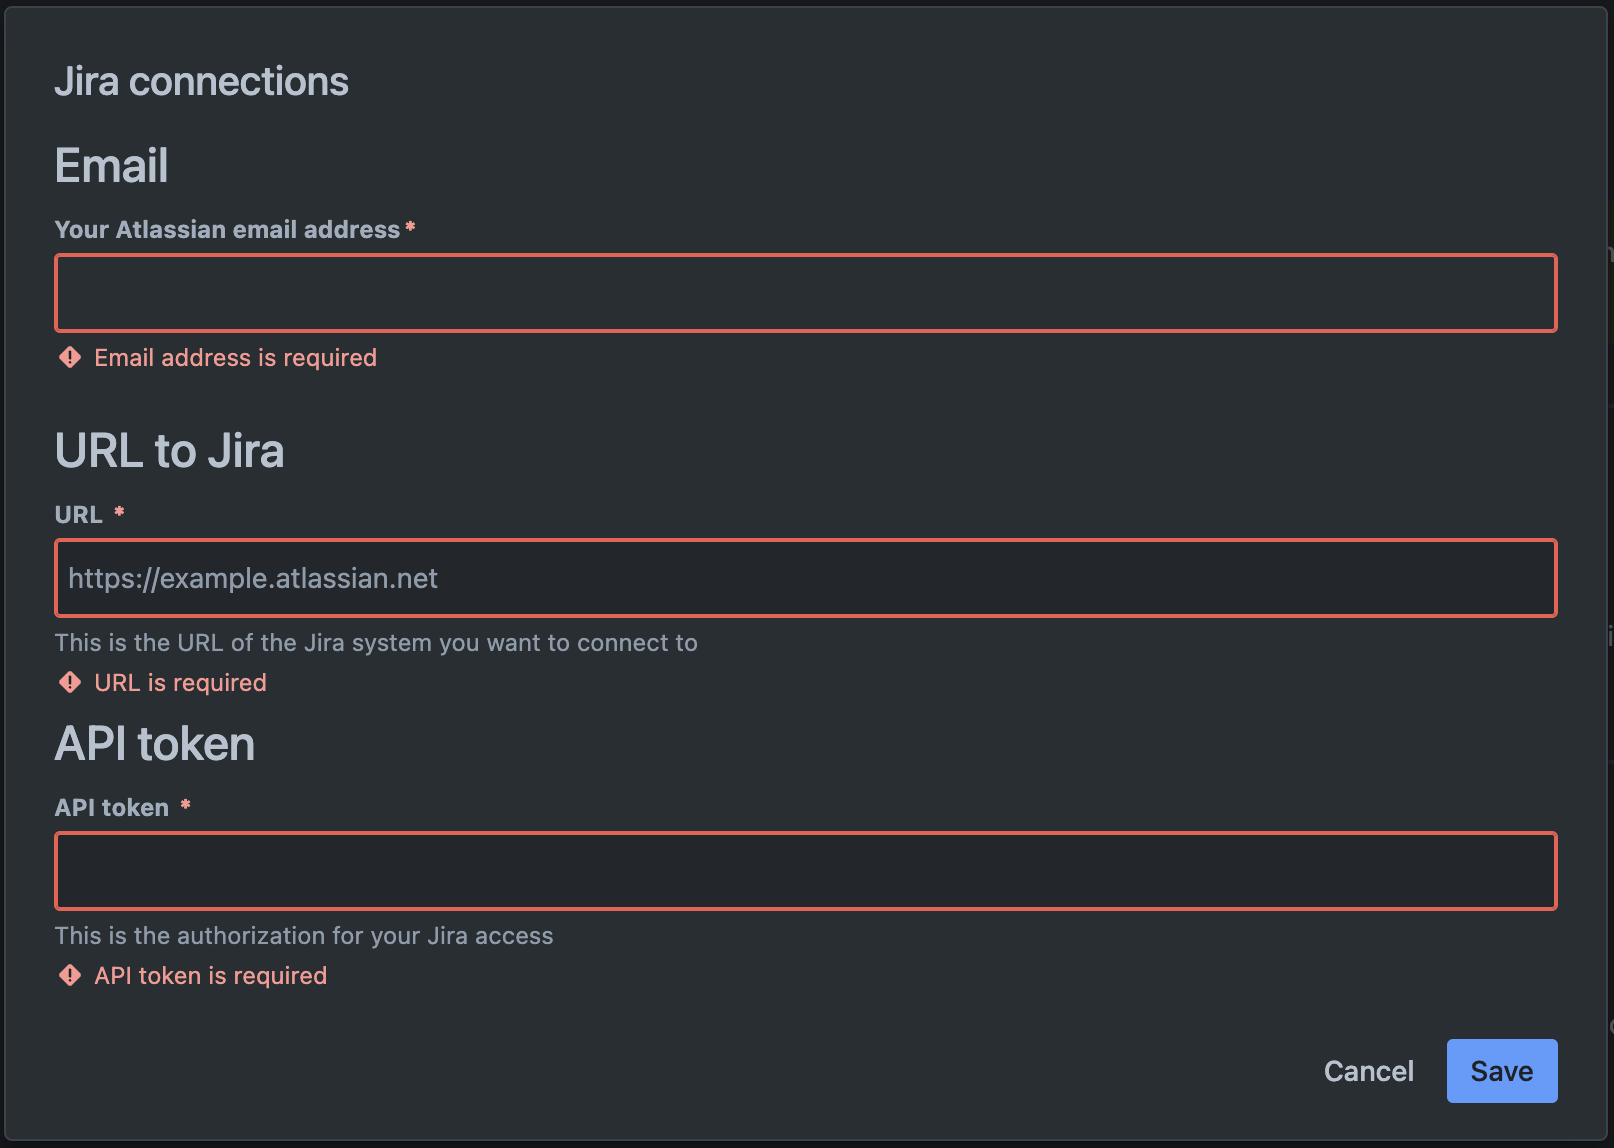Click the 'API token is required' error text
Viewport: 1614px width, 1148px height.
210,975
